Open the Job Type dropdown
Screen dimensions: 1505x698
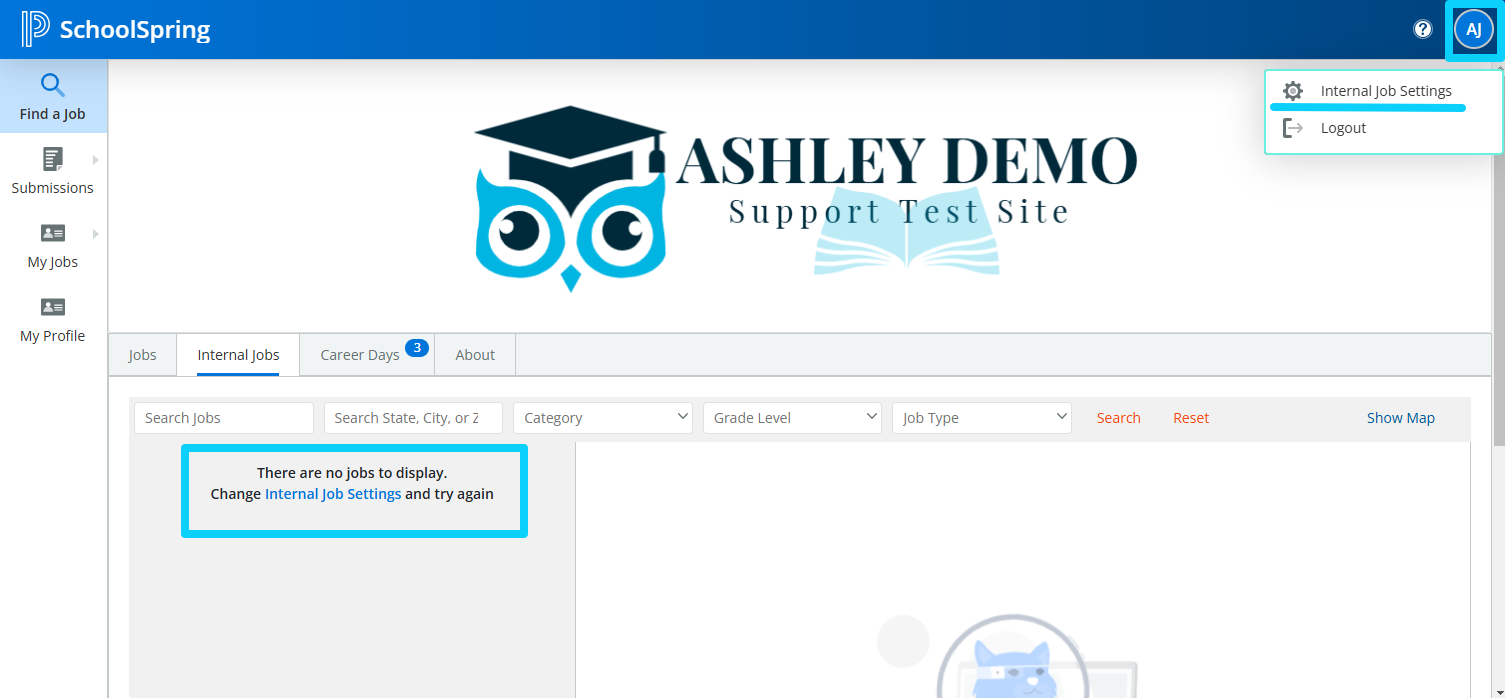(x=981, y=417)
